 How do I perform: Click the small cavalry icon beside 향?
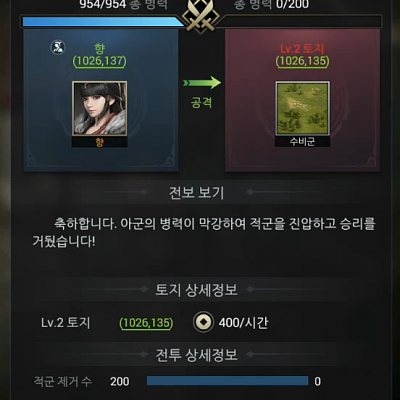pyautogui.click(x=58, y=48)
